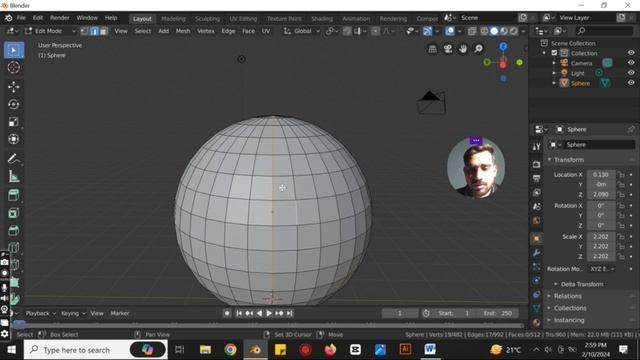Open the Edit Mode dropdown
The height and width of the screenshot is (360, 640).
[50, 31]
